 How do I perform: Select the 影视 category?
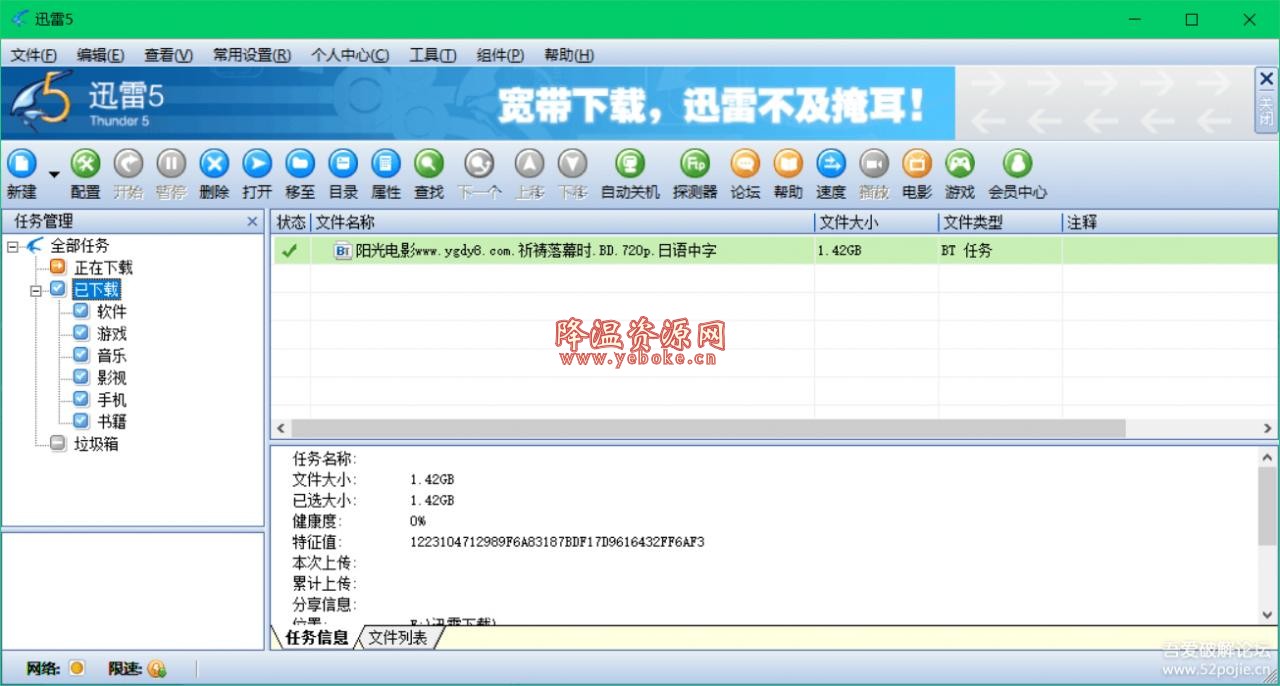click(112, 378)
